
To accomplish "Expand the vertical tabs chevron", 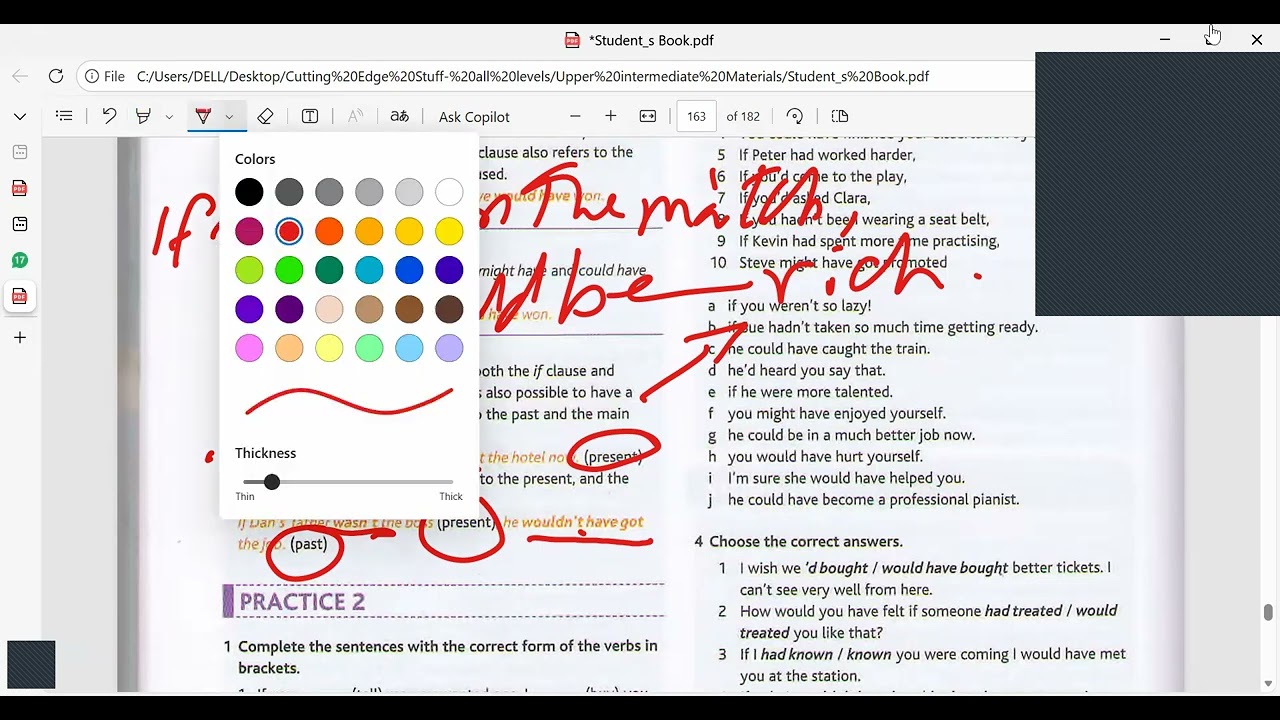I will pos(20,116).
